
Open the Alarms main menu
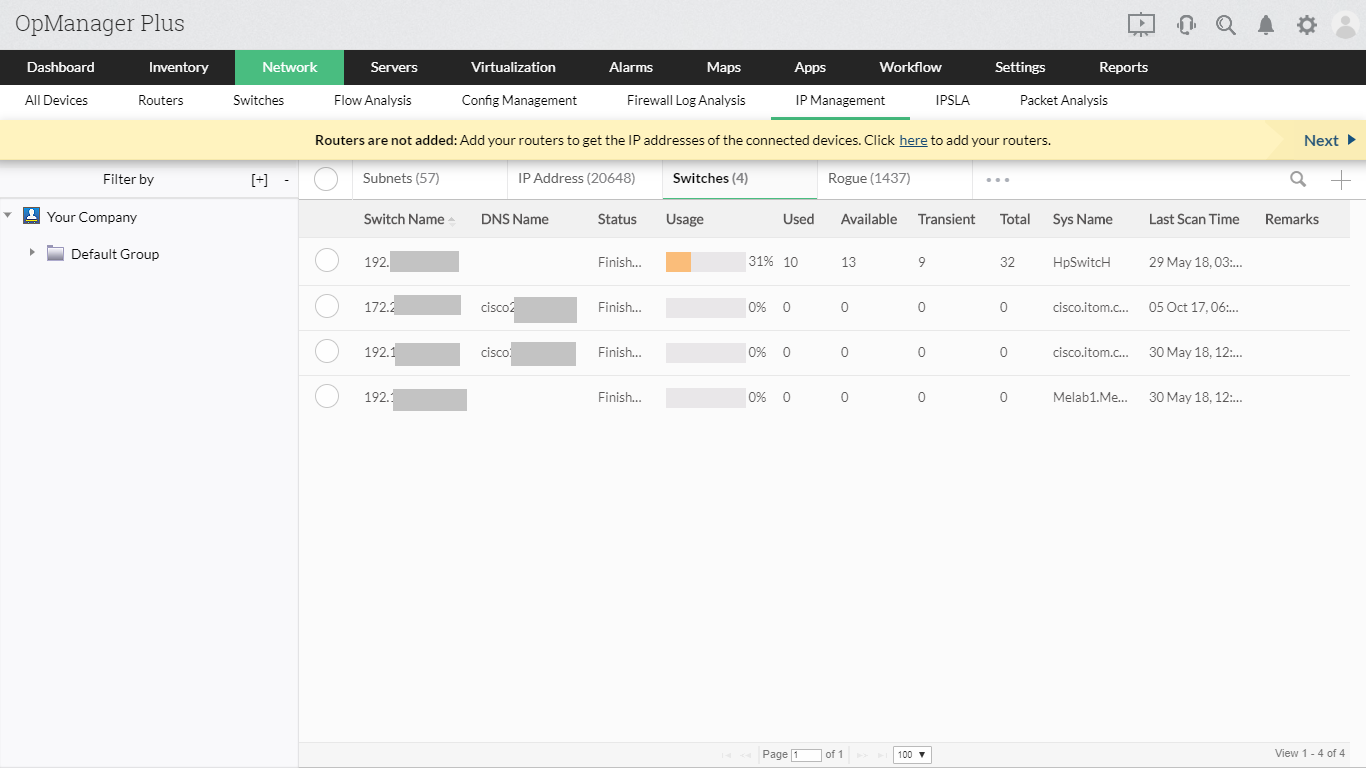631,67
